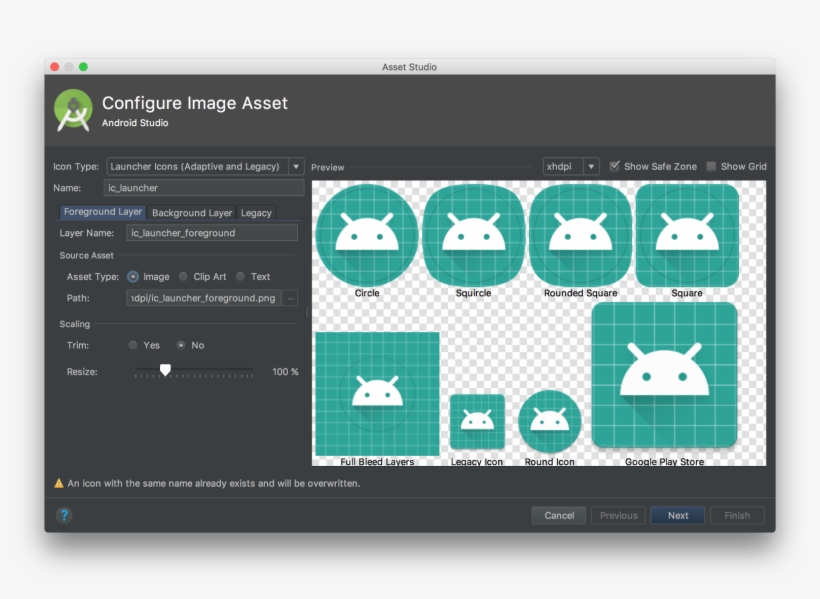820x599 pixels.
Task: Select the Clip Art asset type
Action: pyautogui.click(x=183, y=276)
